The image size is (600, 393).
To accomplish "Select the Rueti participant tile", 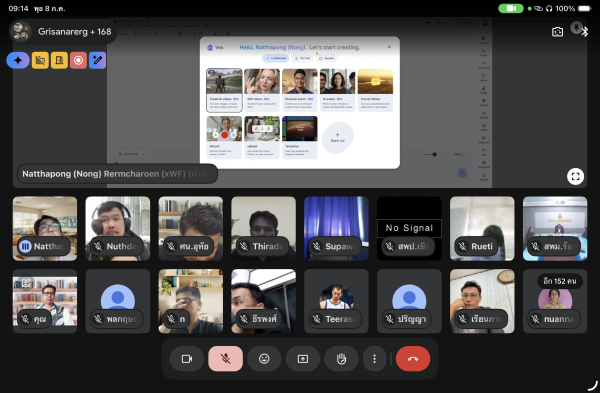I will coord(482,228).
